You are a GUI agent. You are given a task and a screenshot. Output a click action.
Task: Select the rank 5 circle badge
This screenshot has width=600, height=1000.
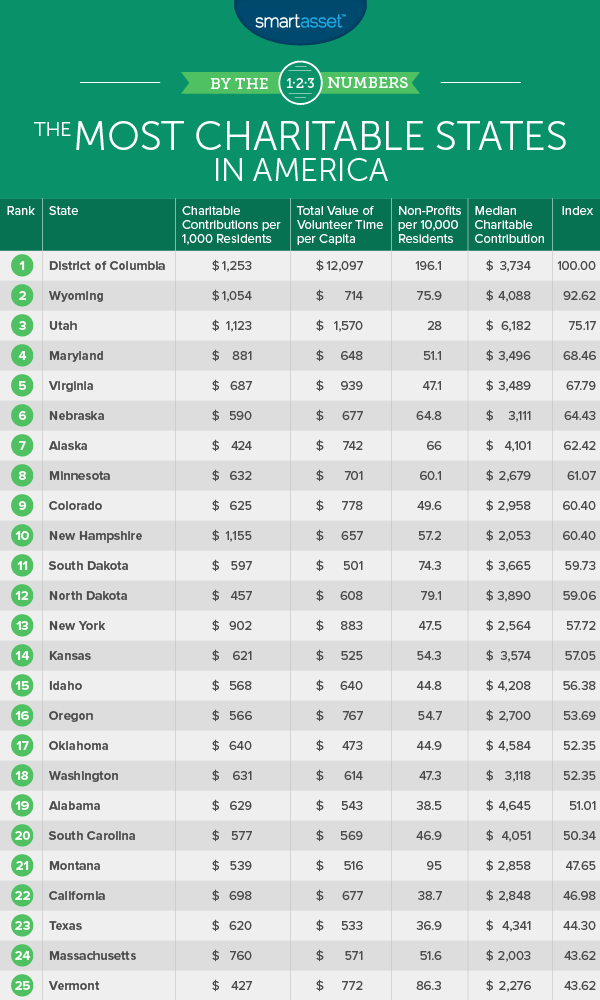pyautogui.click(x=20, y=386)
